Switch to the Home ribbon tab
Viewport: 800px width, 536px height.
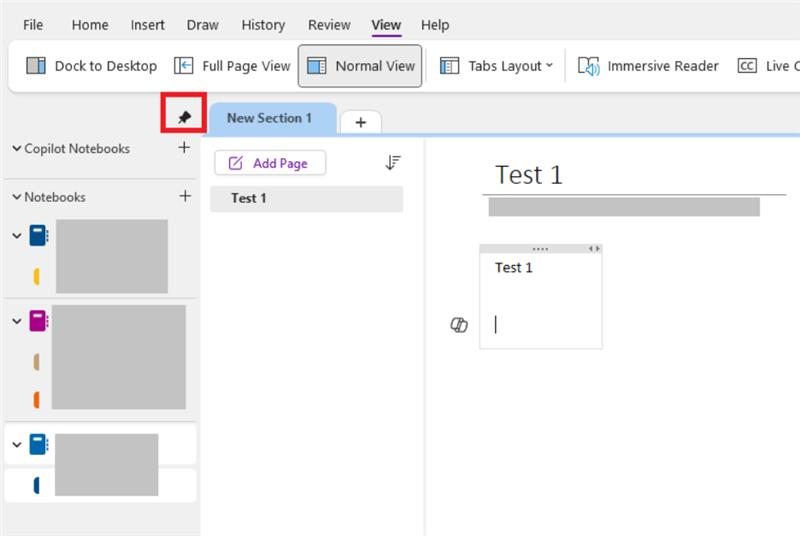90,24
